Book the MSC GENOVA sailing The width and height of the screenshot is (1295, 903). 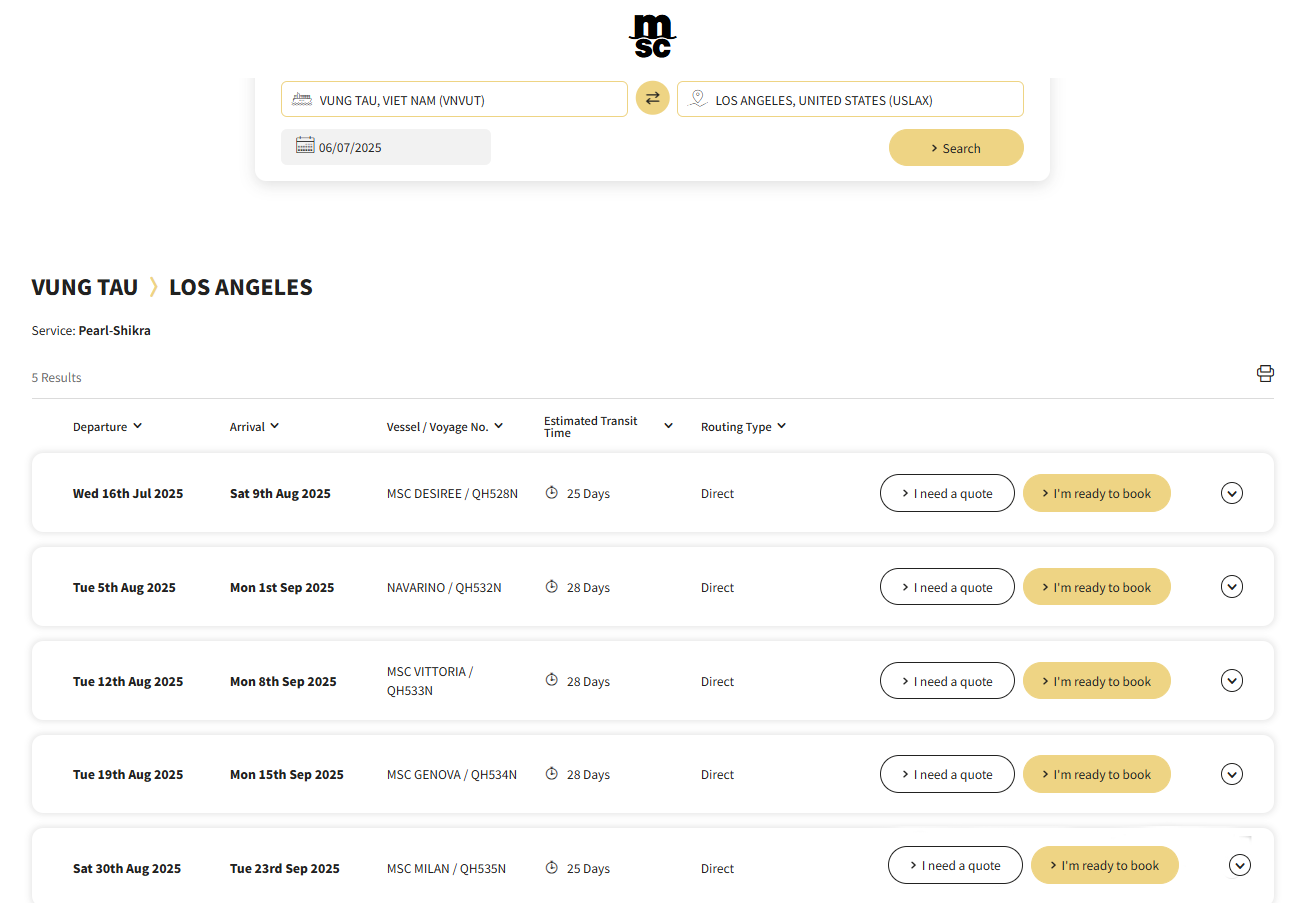(x=1096, y=774)
